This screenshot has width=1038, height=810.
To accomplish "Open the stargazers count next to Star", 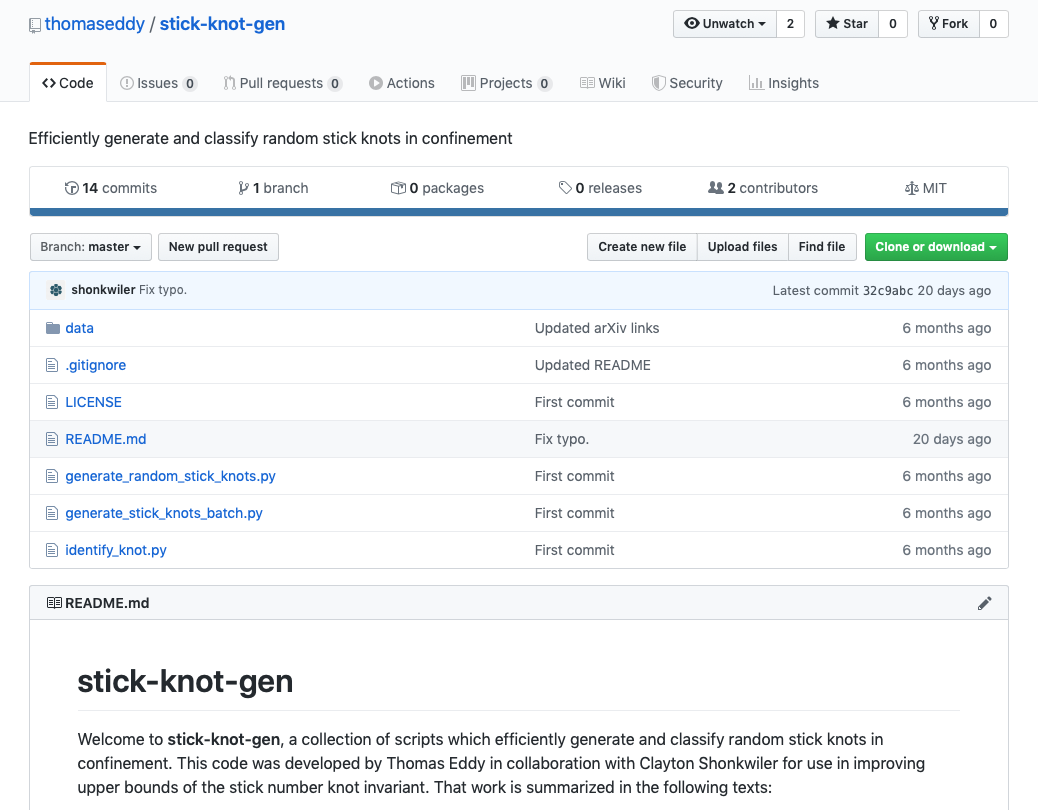I will [892, 24].
